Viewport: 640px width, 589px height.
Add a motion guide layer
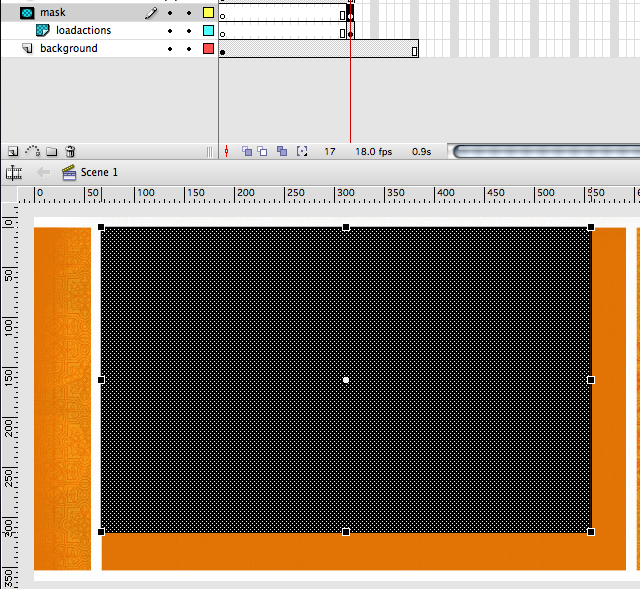[33, 151]
